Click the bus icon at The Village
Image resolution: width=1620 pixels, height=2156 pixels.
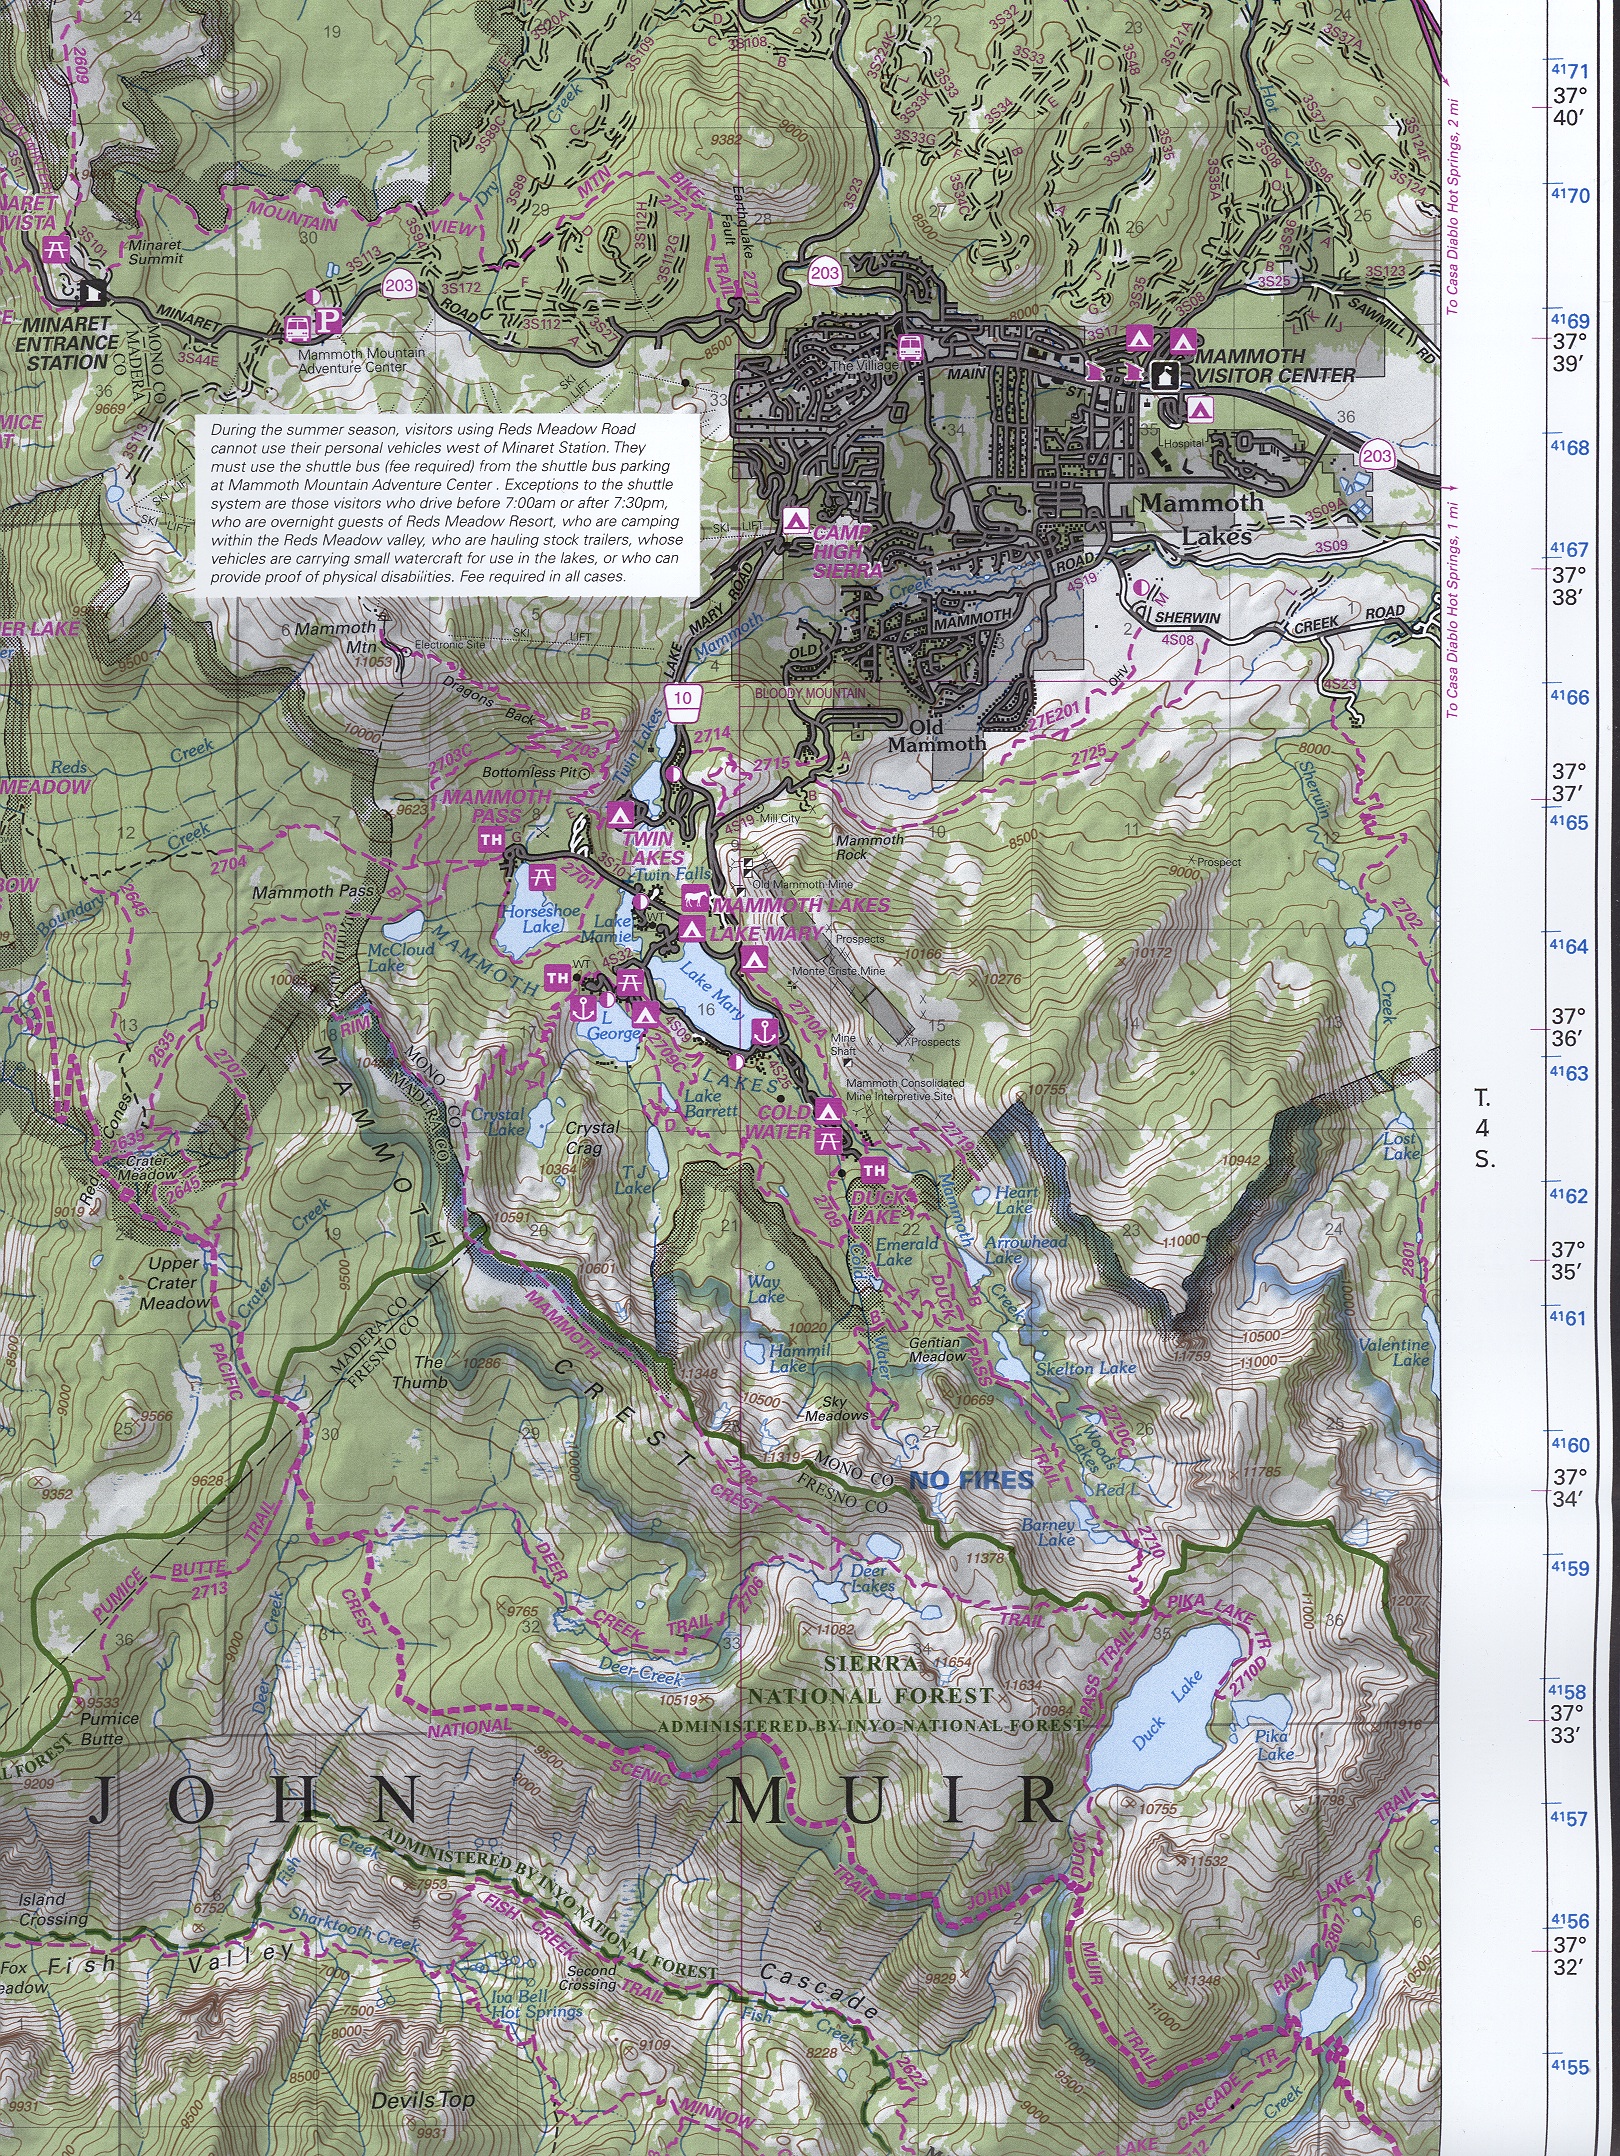(x=910, y=347)
